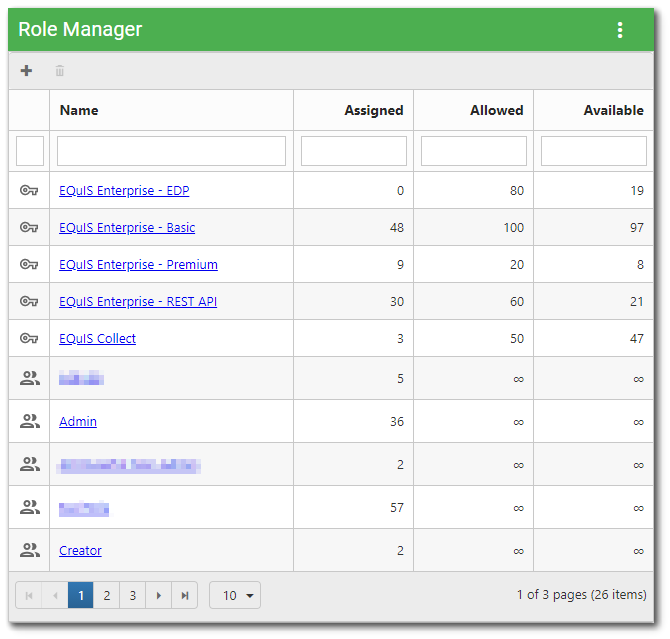Image resolution: width=670 pixels, height=639 pixels.
Task: Click key icon beside EQuIS Enterprise - EDP
Action: tap(29, 190)
